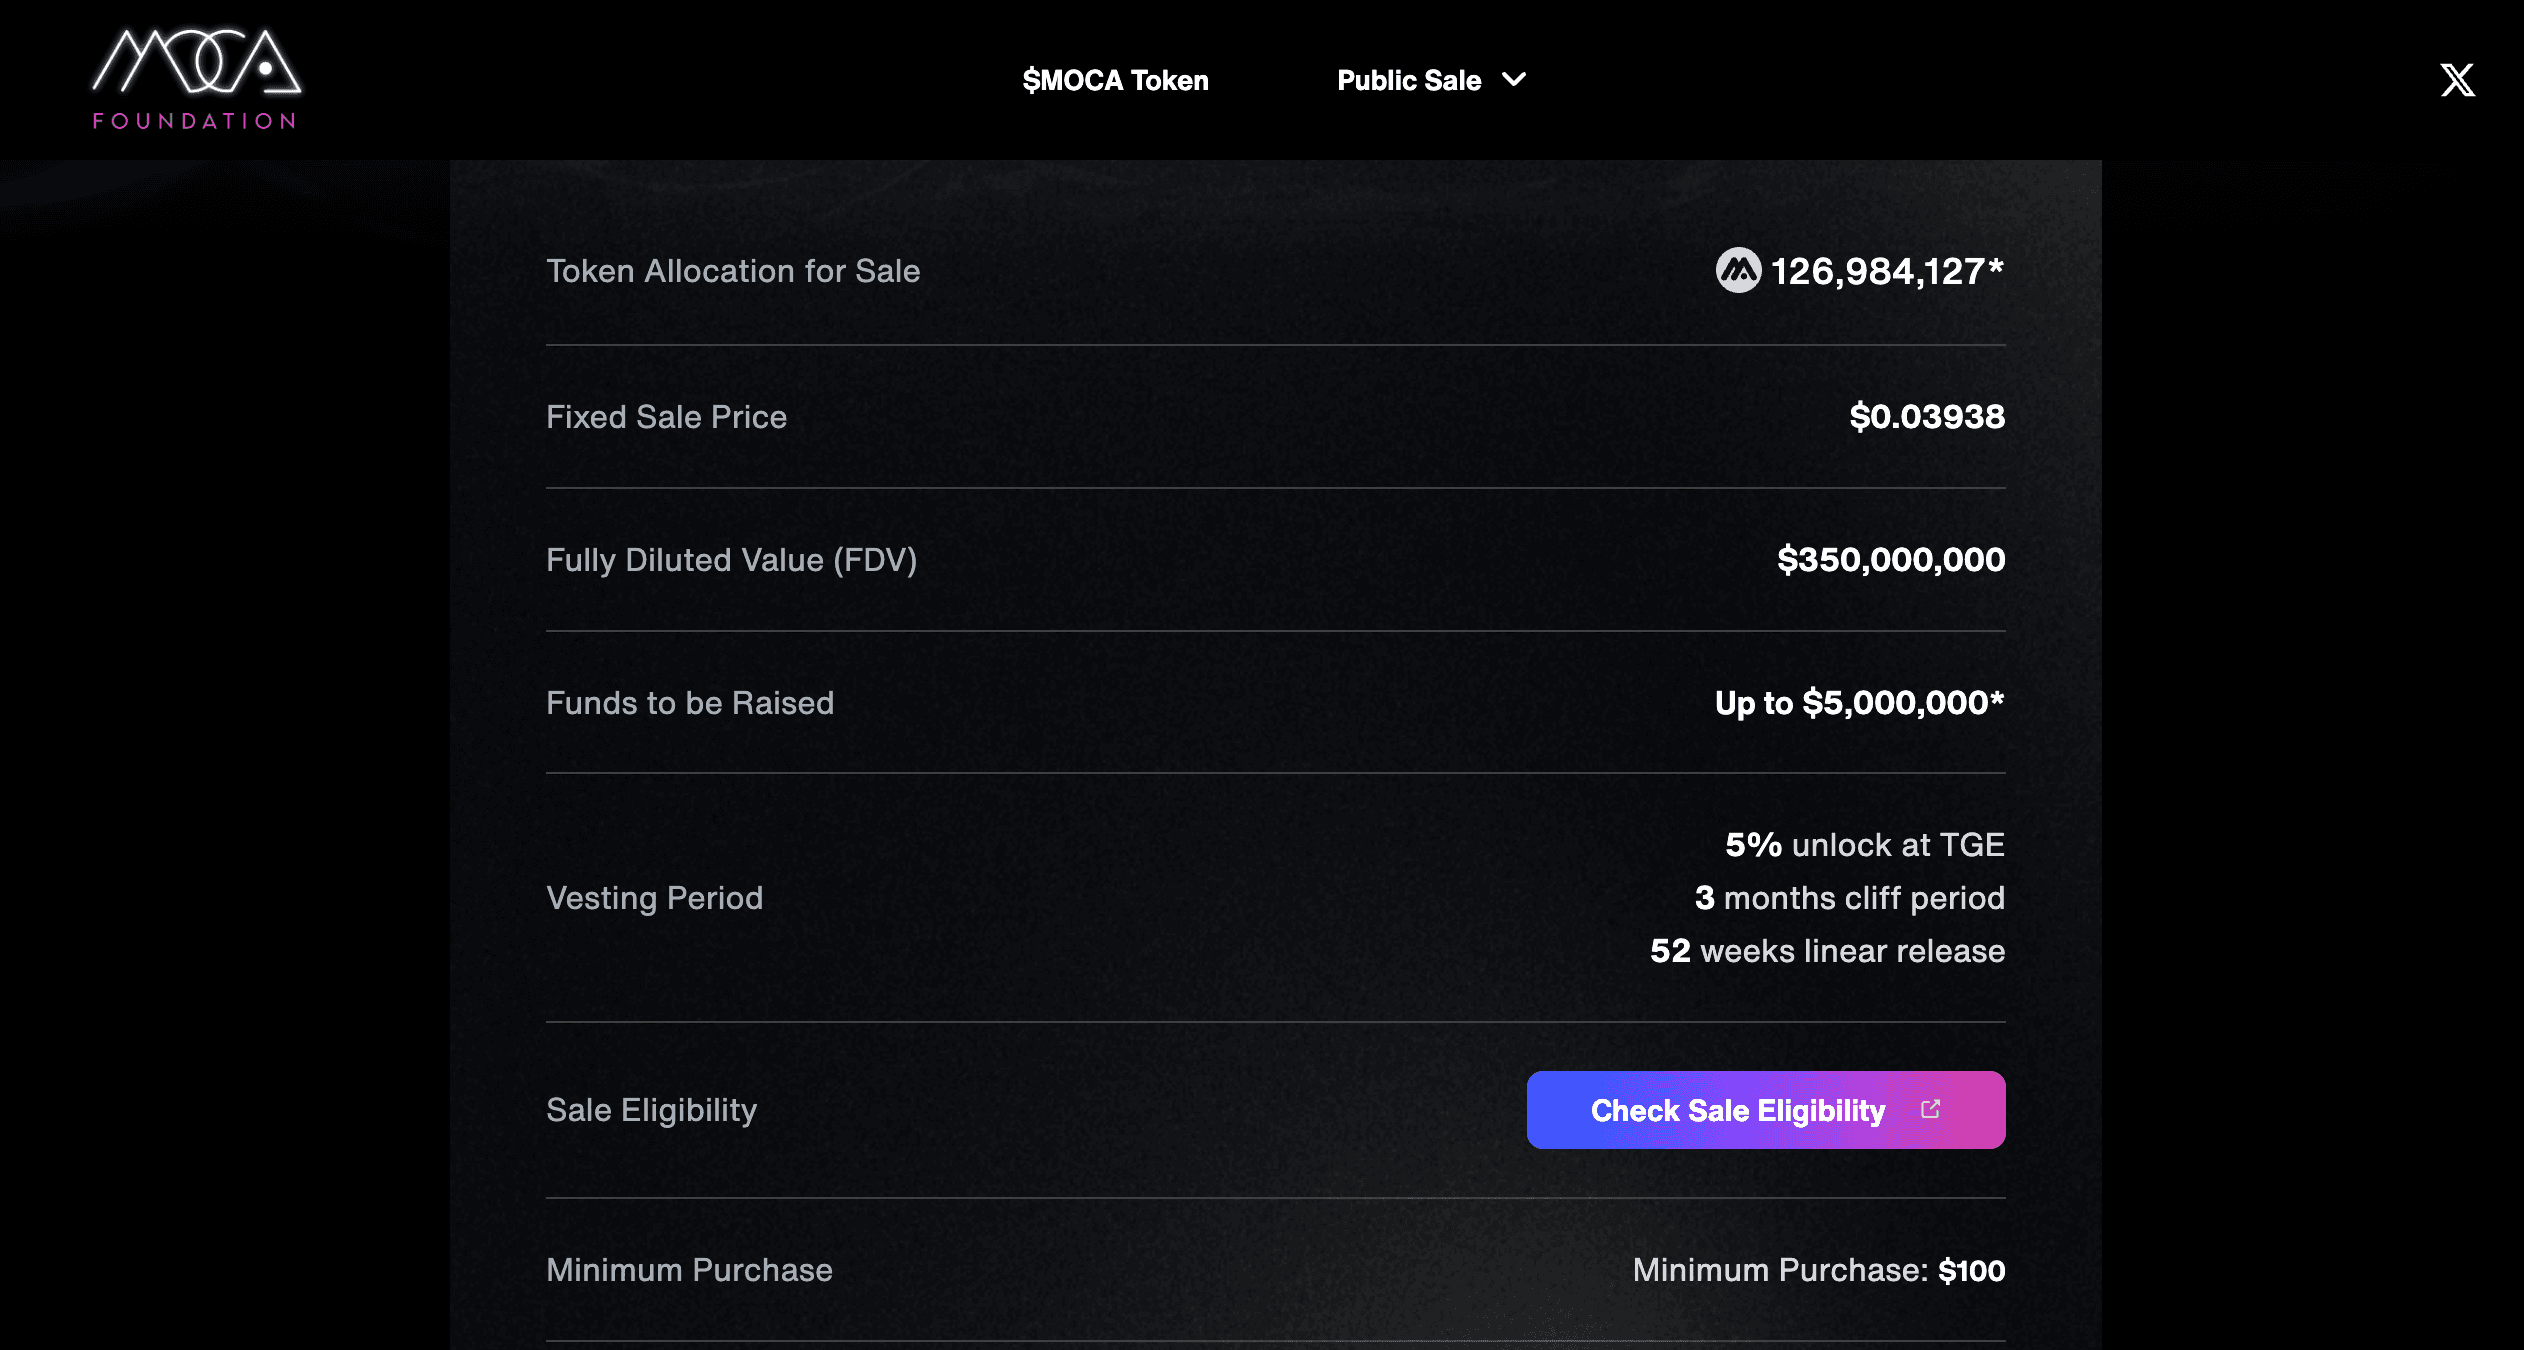The image size is (2524, 1350).
Task: Click the Funds to be Raised label
Action: click(x=689, y=703)
